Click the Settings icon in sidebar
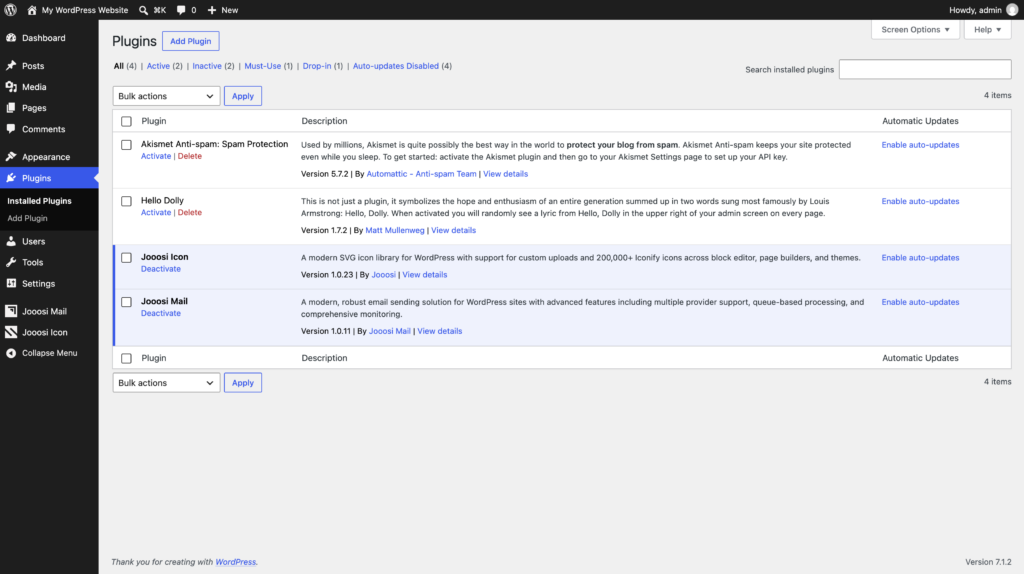The width and height of the screenshot is (1024, 574). coord(11,283)
